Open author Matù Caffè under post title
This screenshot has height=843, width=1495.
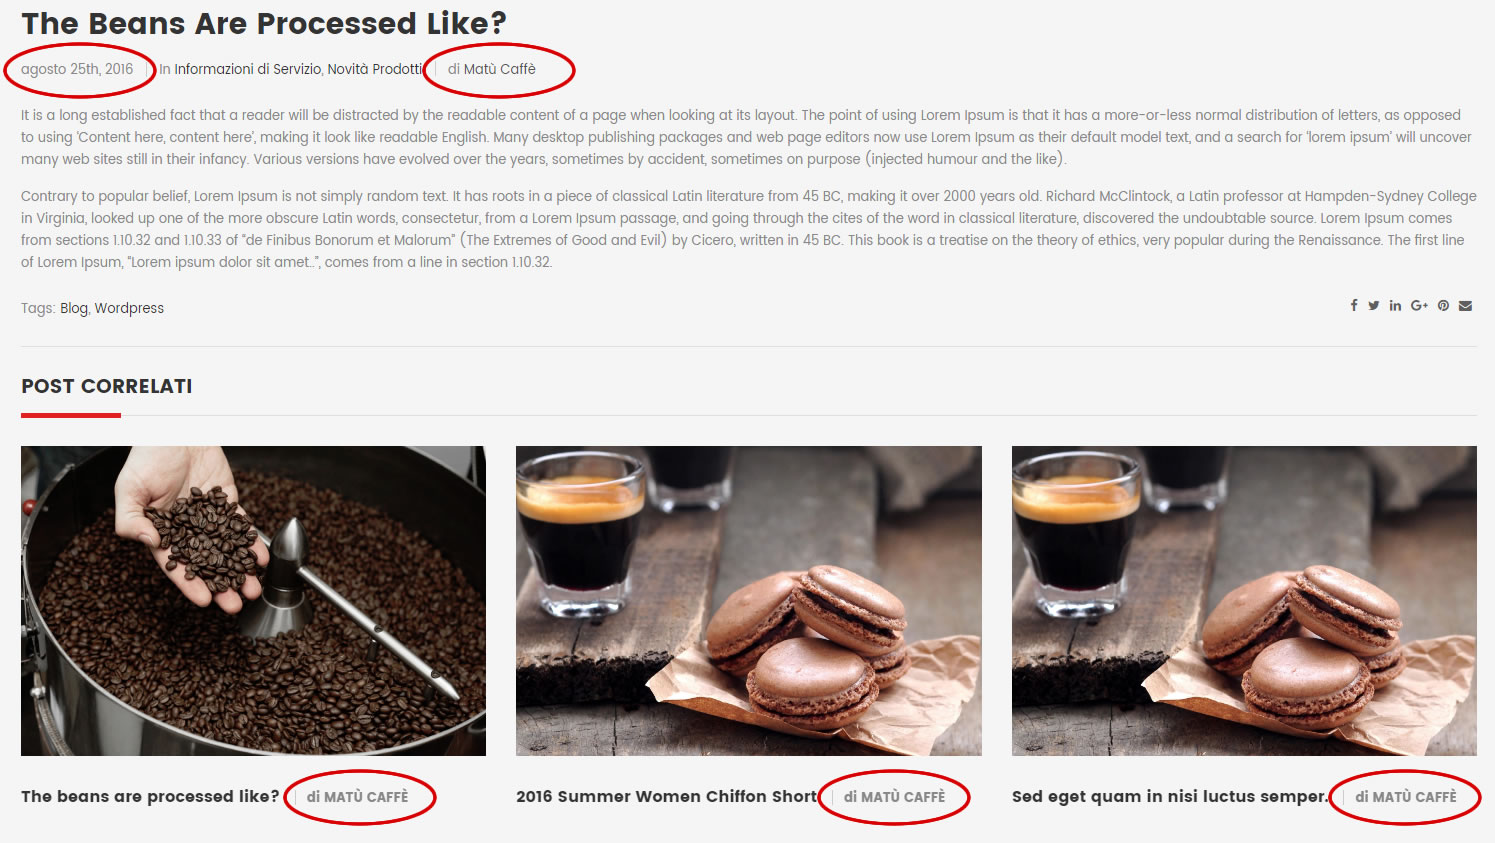[x=500, y=69]
